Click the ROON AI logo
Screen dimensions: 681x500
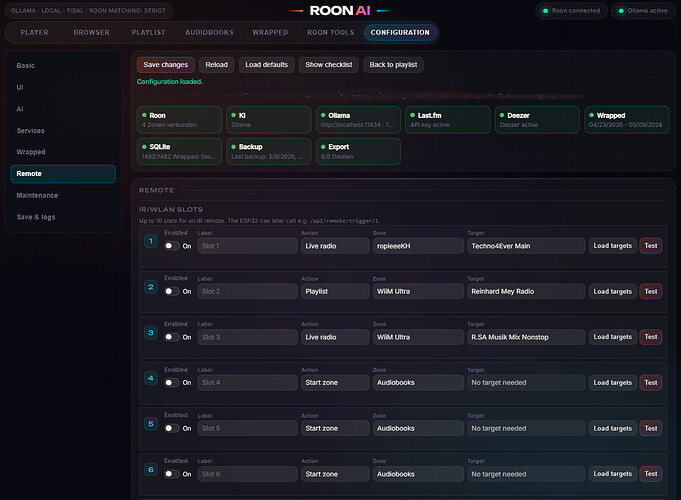coord(340,11)
